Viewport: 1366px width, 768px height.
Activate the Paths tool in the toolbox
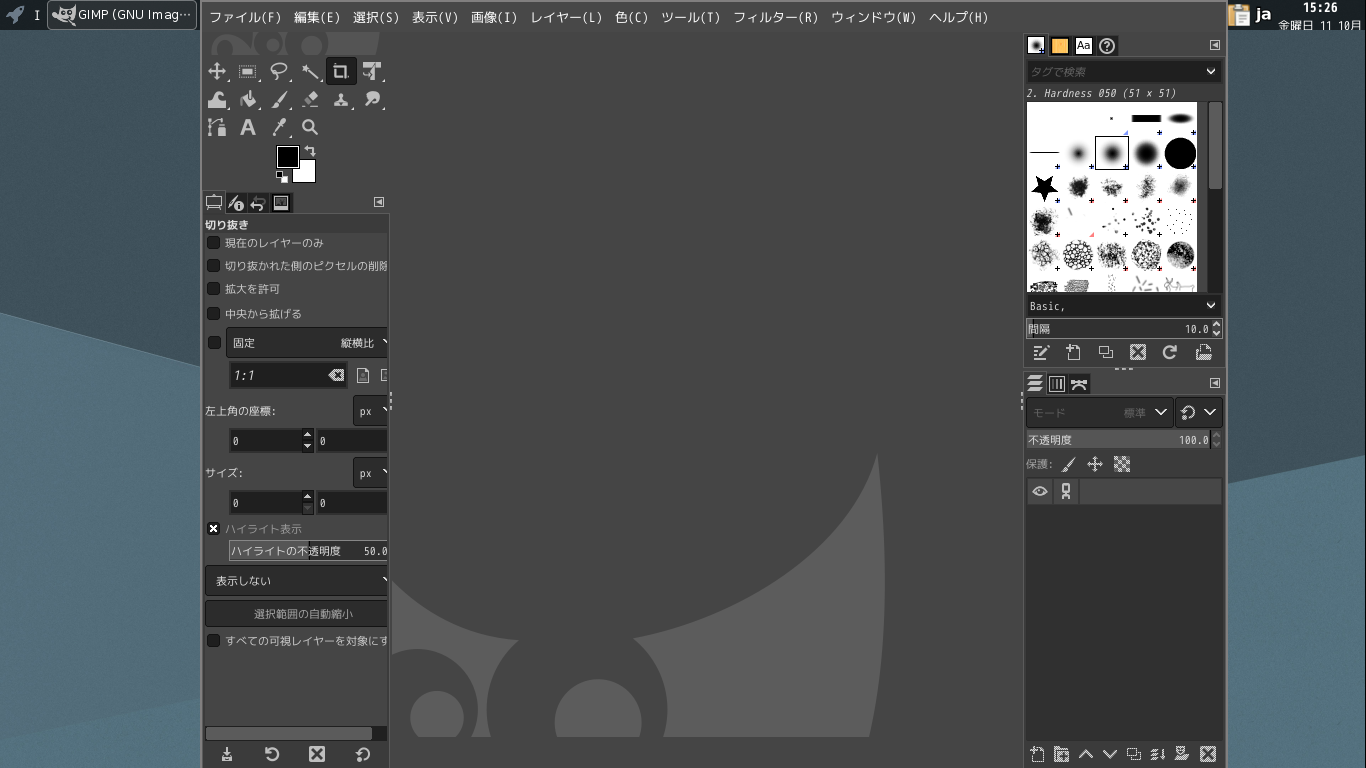[x=217, y=127]
